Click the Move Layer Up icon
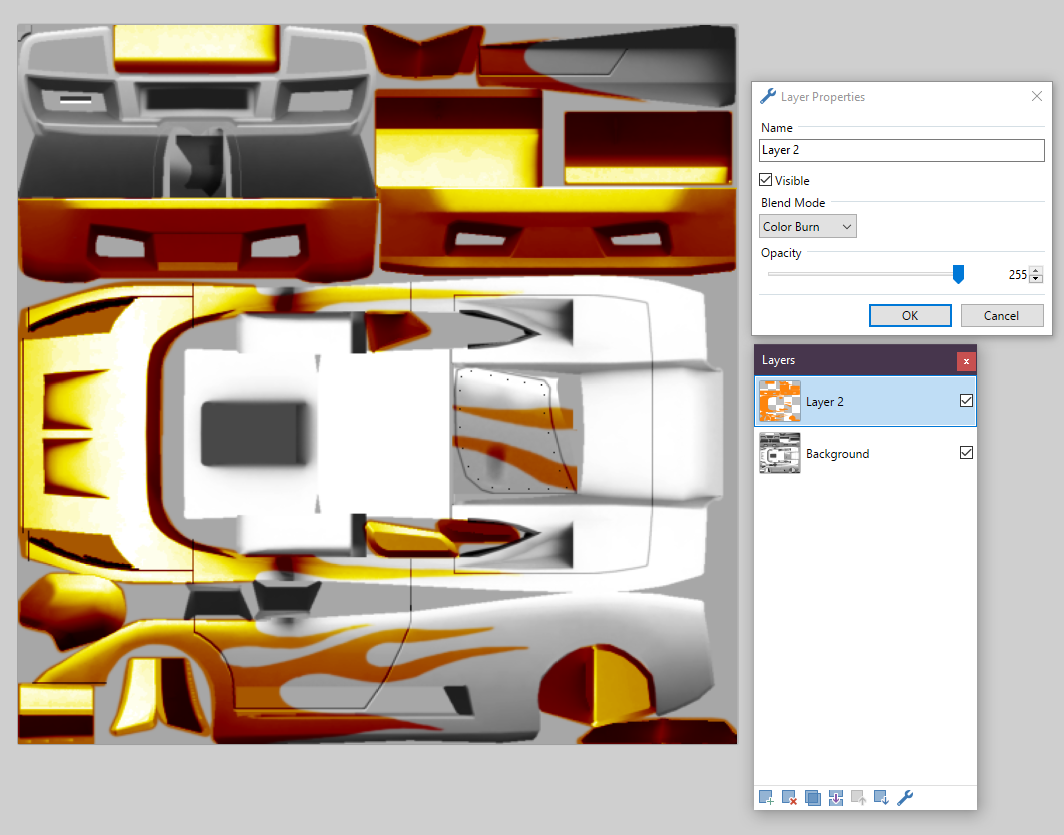 (858, 797)
